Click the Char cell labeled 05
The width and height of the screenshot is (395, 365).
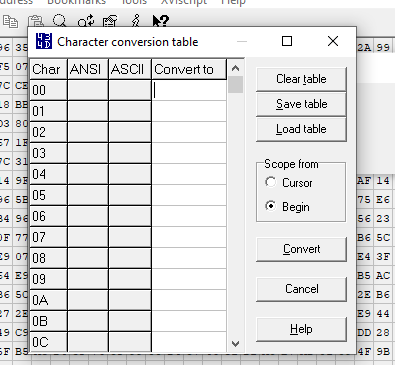[48, 195]
